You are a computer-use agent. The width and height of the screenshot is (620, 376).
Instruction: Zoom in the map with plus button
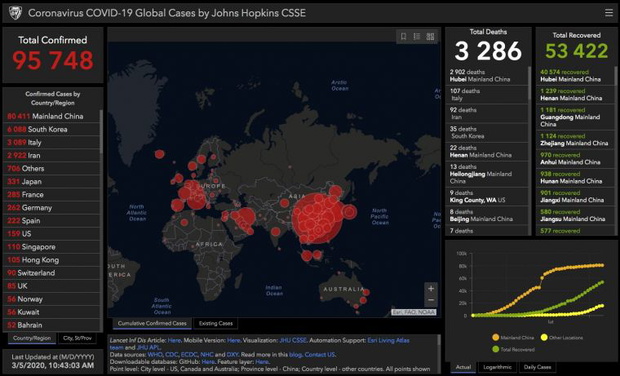tap(431, 288)
